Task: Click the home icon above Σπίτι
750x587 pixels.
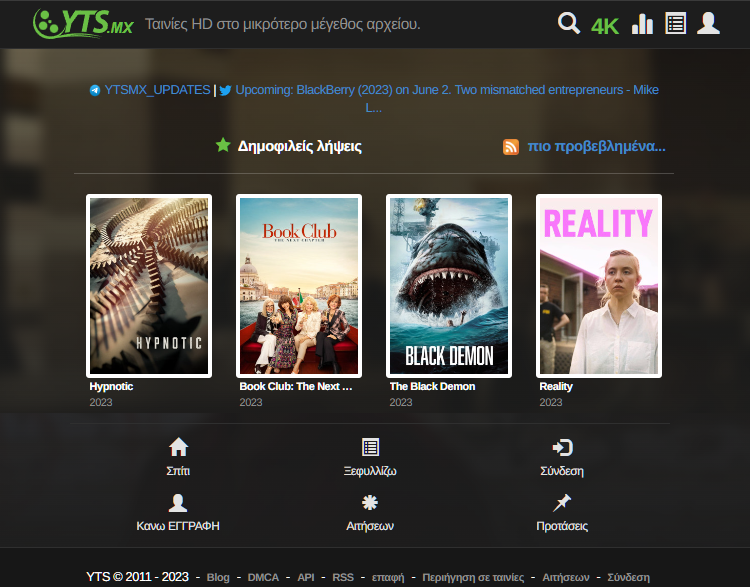Action: coord(178,447)
